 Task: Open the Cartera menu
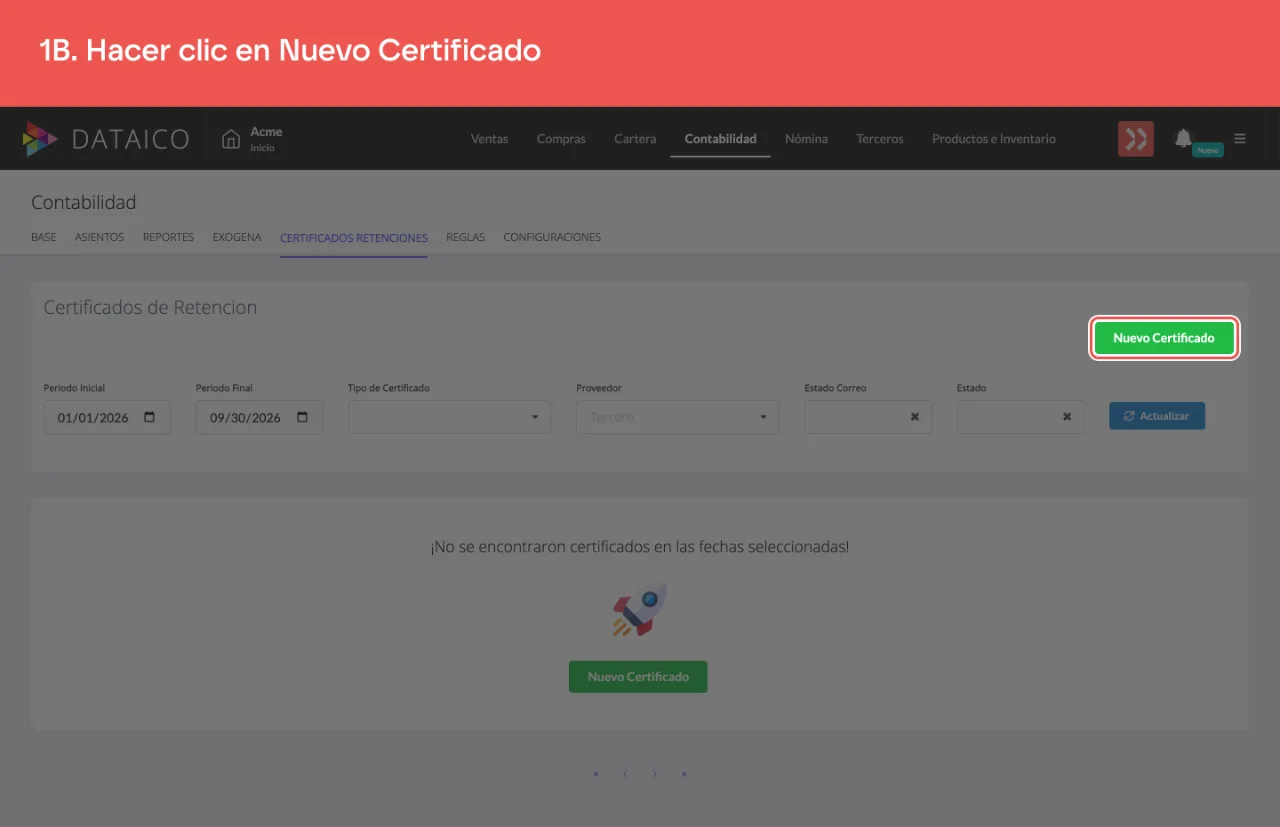635,139
